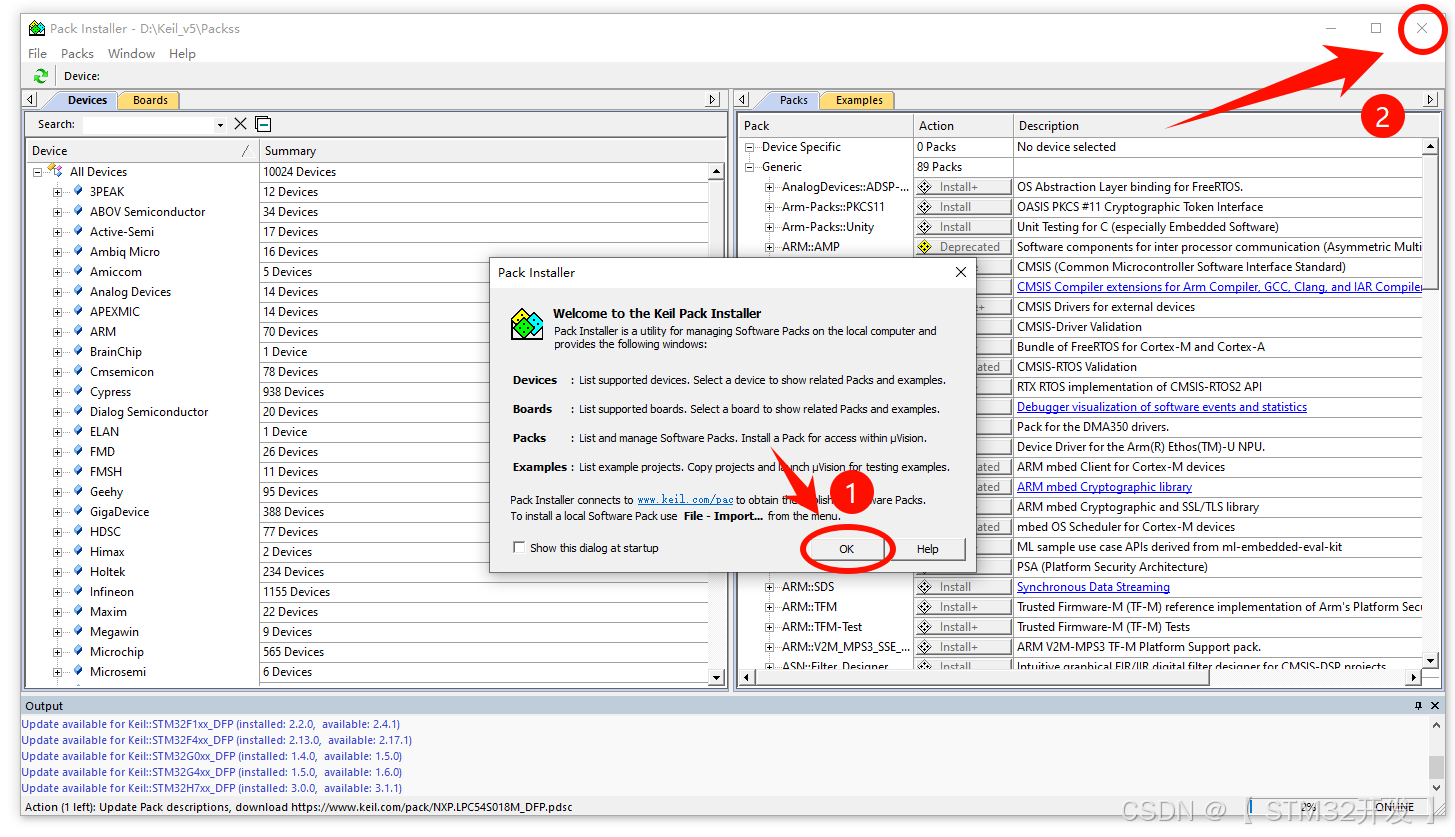The height and width of the screenshot is (837, 1455).
Task: Click the Output panel pin icon
Action: [1418, 705]
